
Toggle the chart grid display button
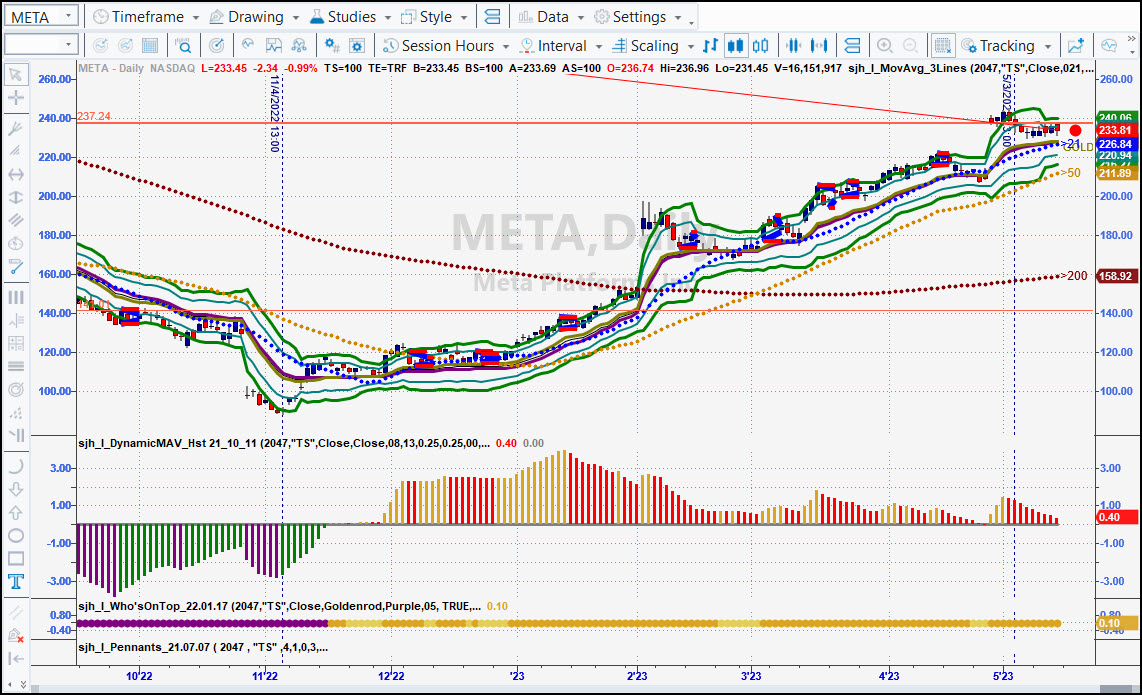tap(942, 46)
